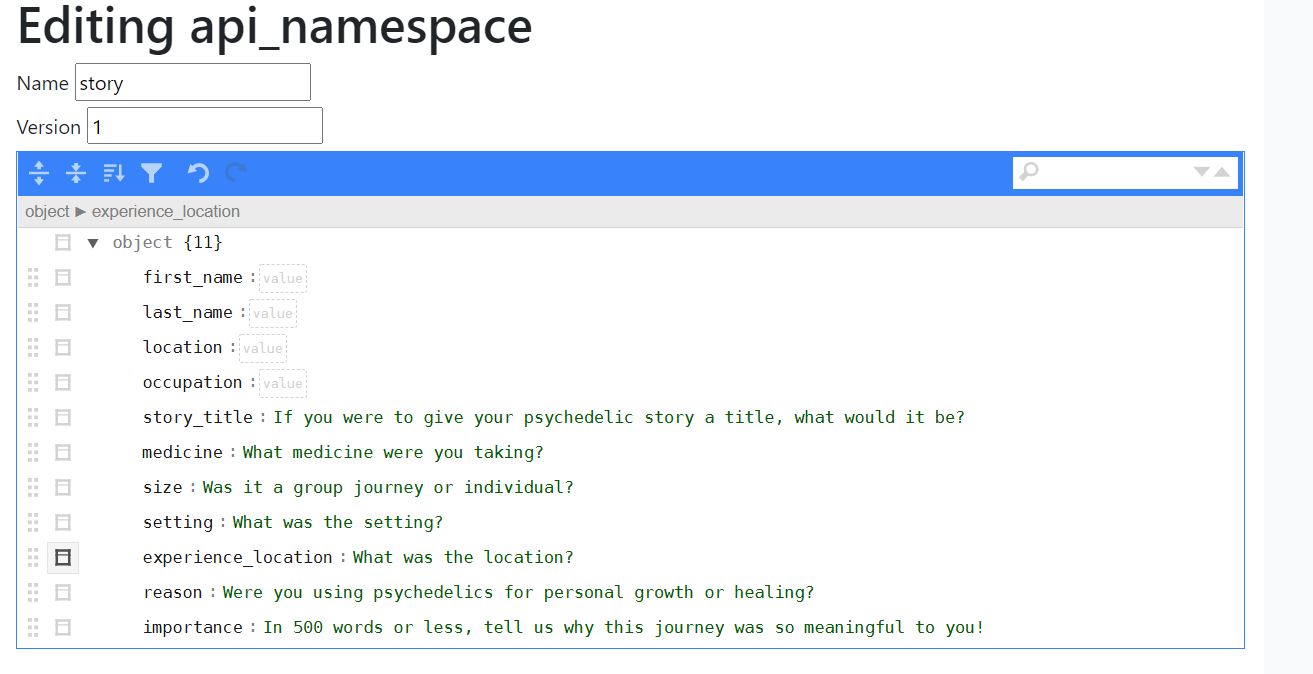Select the 'last_name' key

click(188, 312)
